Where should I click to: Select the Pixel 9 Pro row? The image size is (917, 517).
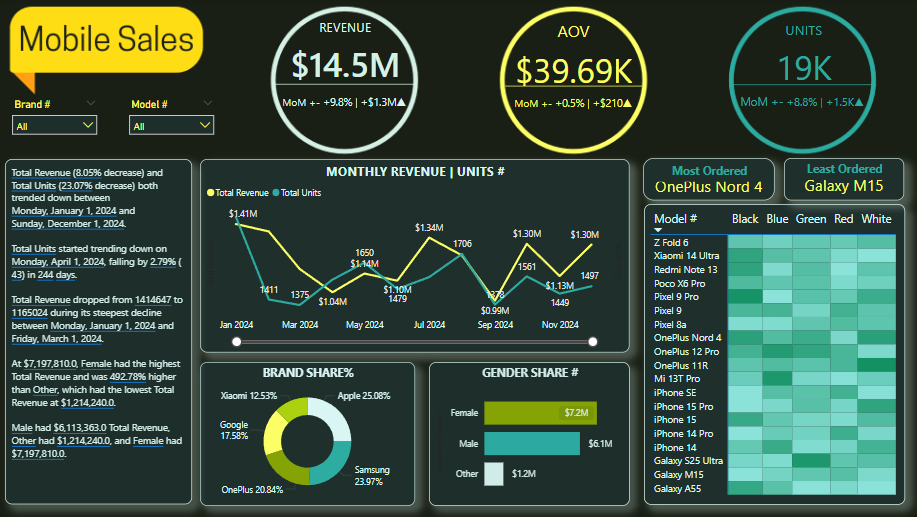[774, 297]
